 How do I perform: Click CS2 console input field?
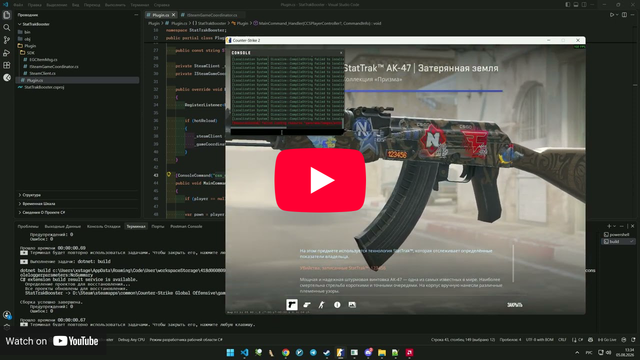point(287,132)
